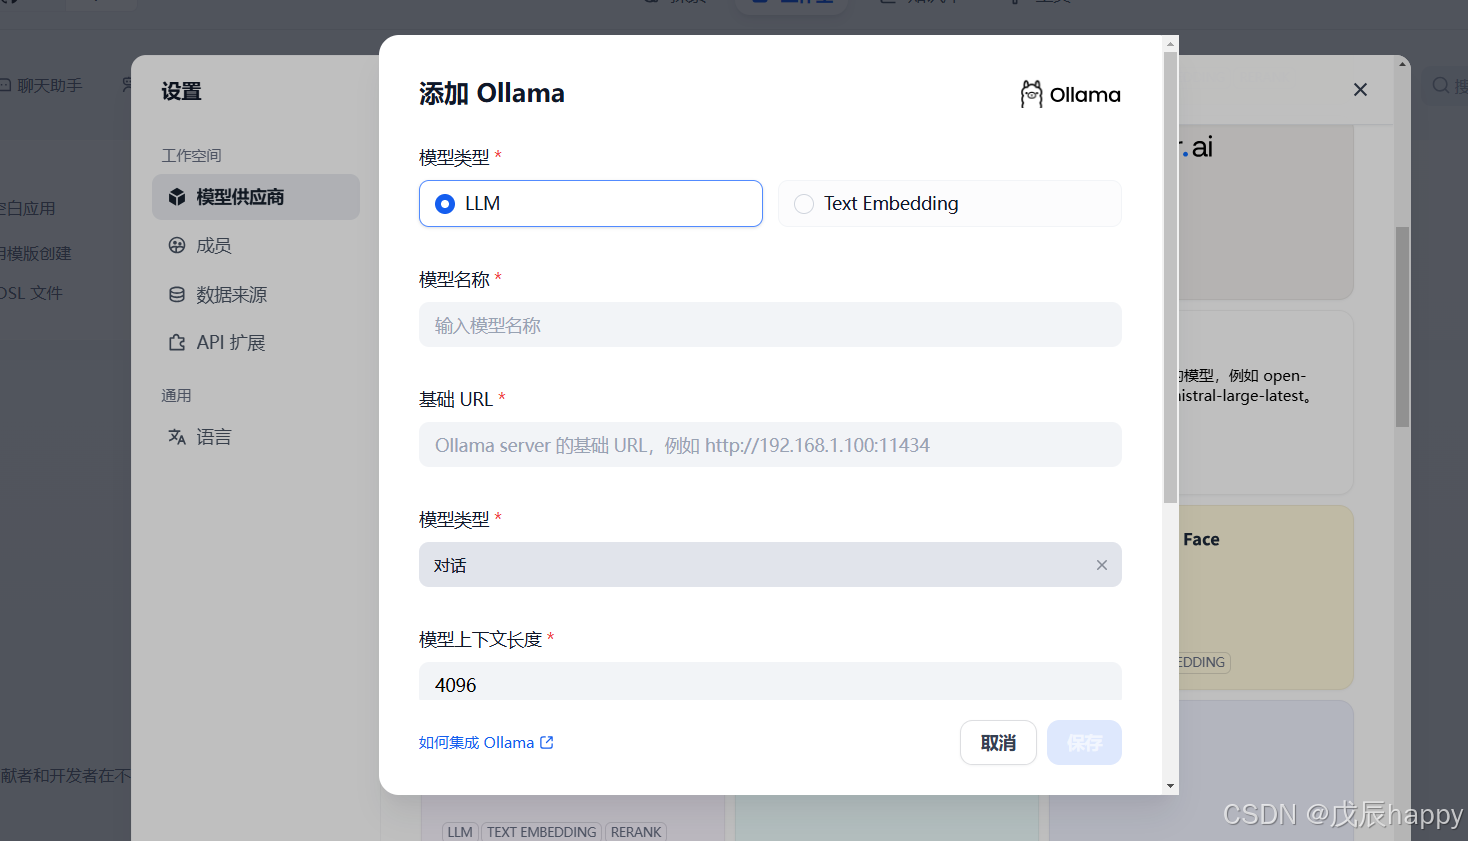The width and height of the screenshot is (1468, 841).
Task: Click the RERANK tag in background card
Action: pyautogui.click(x=636, y=831)
